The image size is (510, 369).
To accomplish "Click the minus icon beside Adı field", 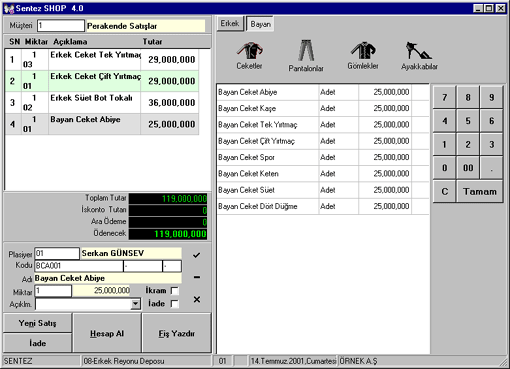I will pyautogui.click(x=197, y=277).
